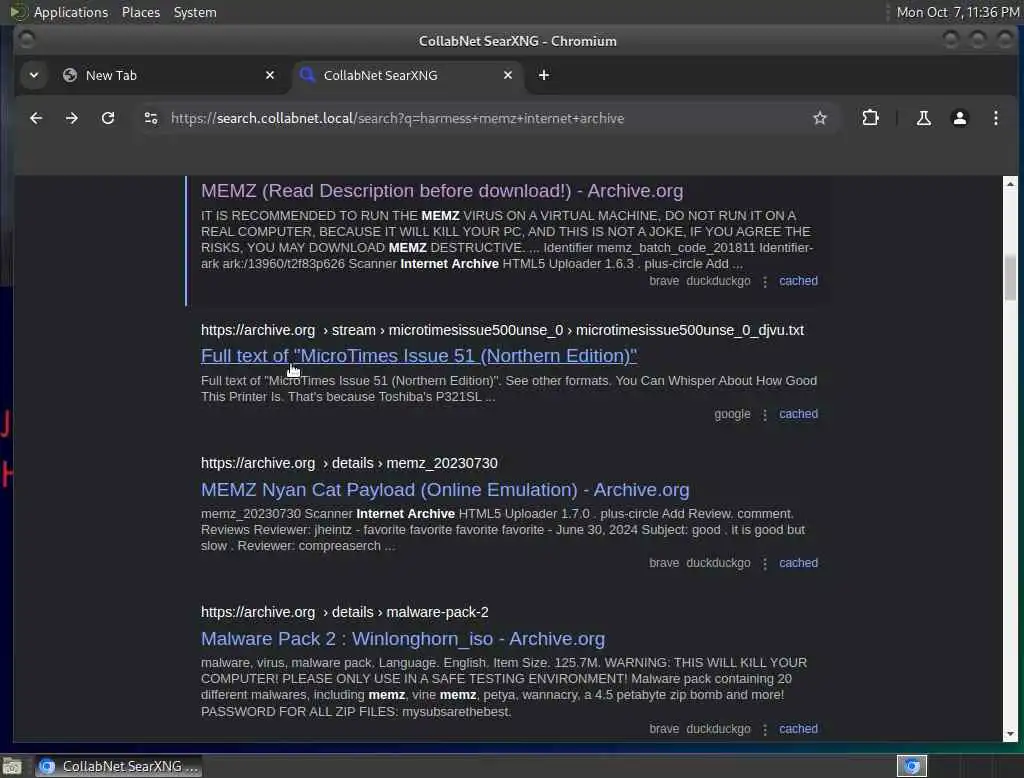
Task: Close the New Tab tab
Action: coord(270,75)
